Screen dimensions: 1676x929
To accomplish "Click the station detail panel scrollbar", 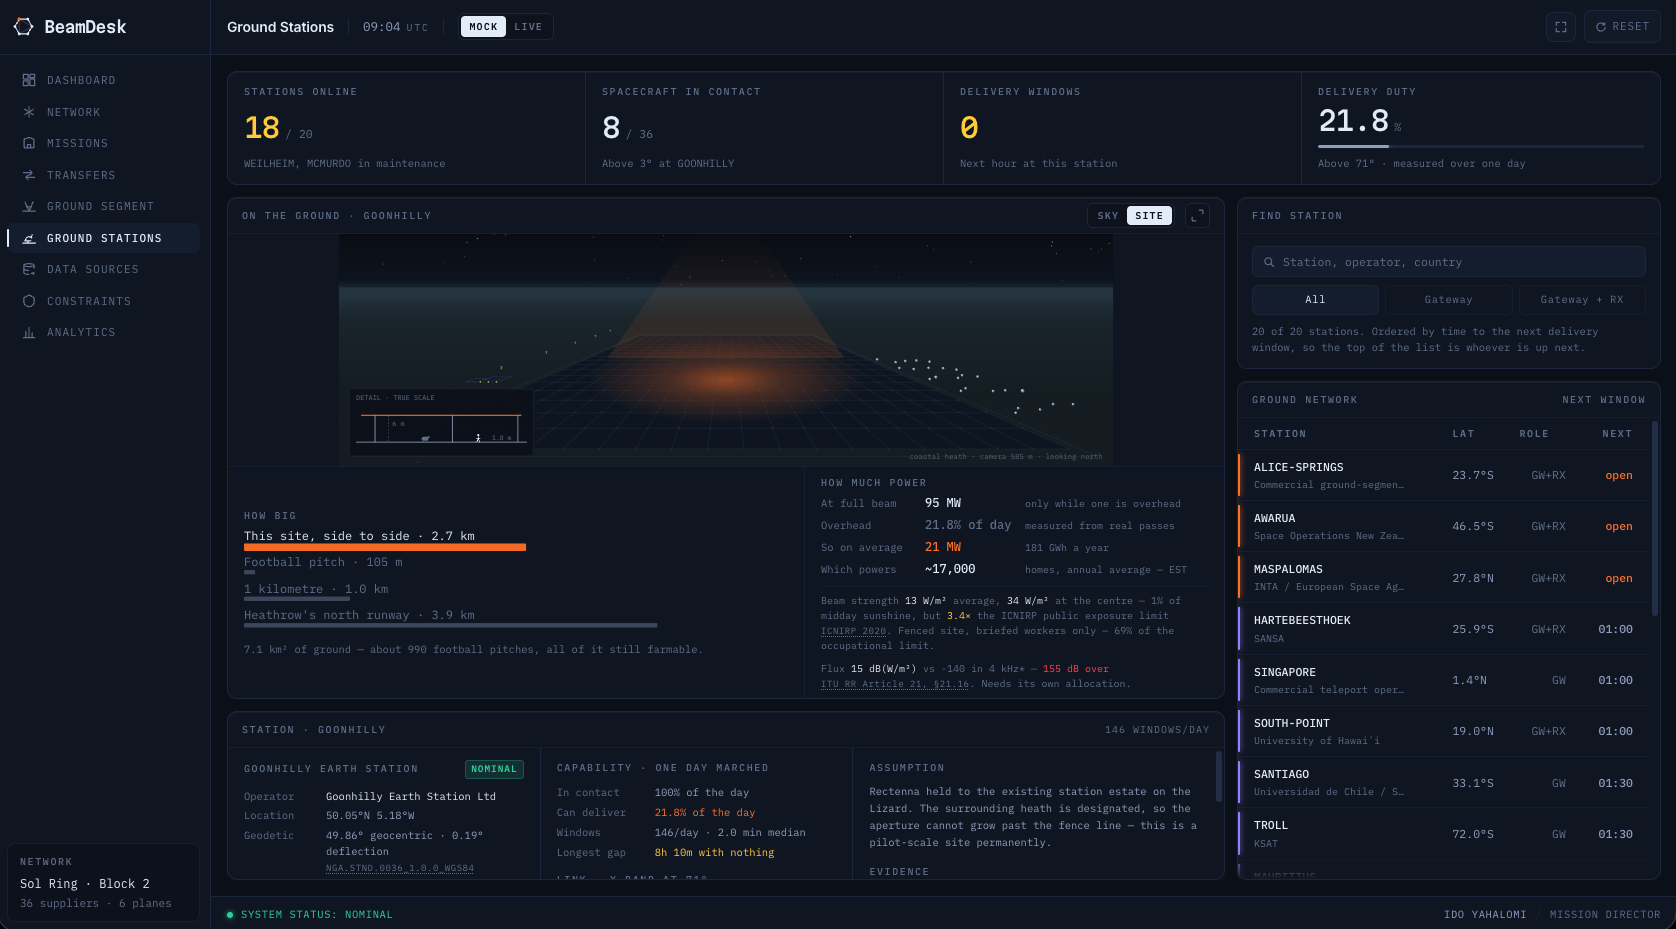I will click(x=1218, y=777).
